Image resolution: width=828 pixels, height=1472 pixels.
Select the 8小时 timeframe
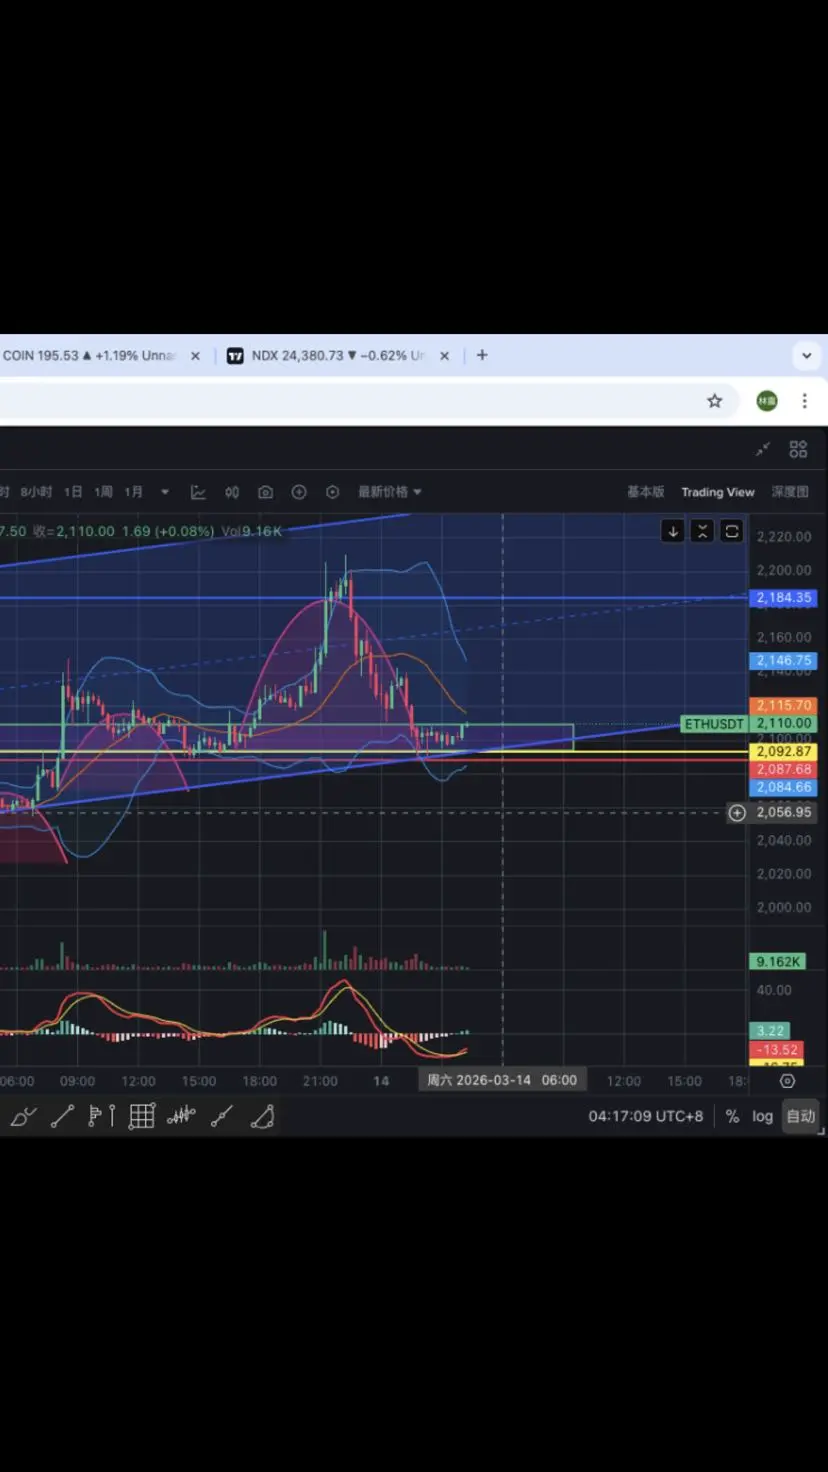[36, 492]
